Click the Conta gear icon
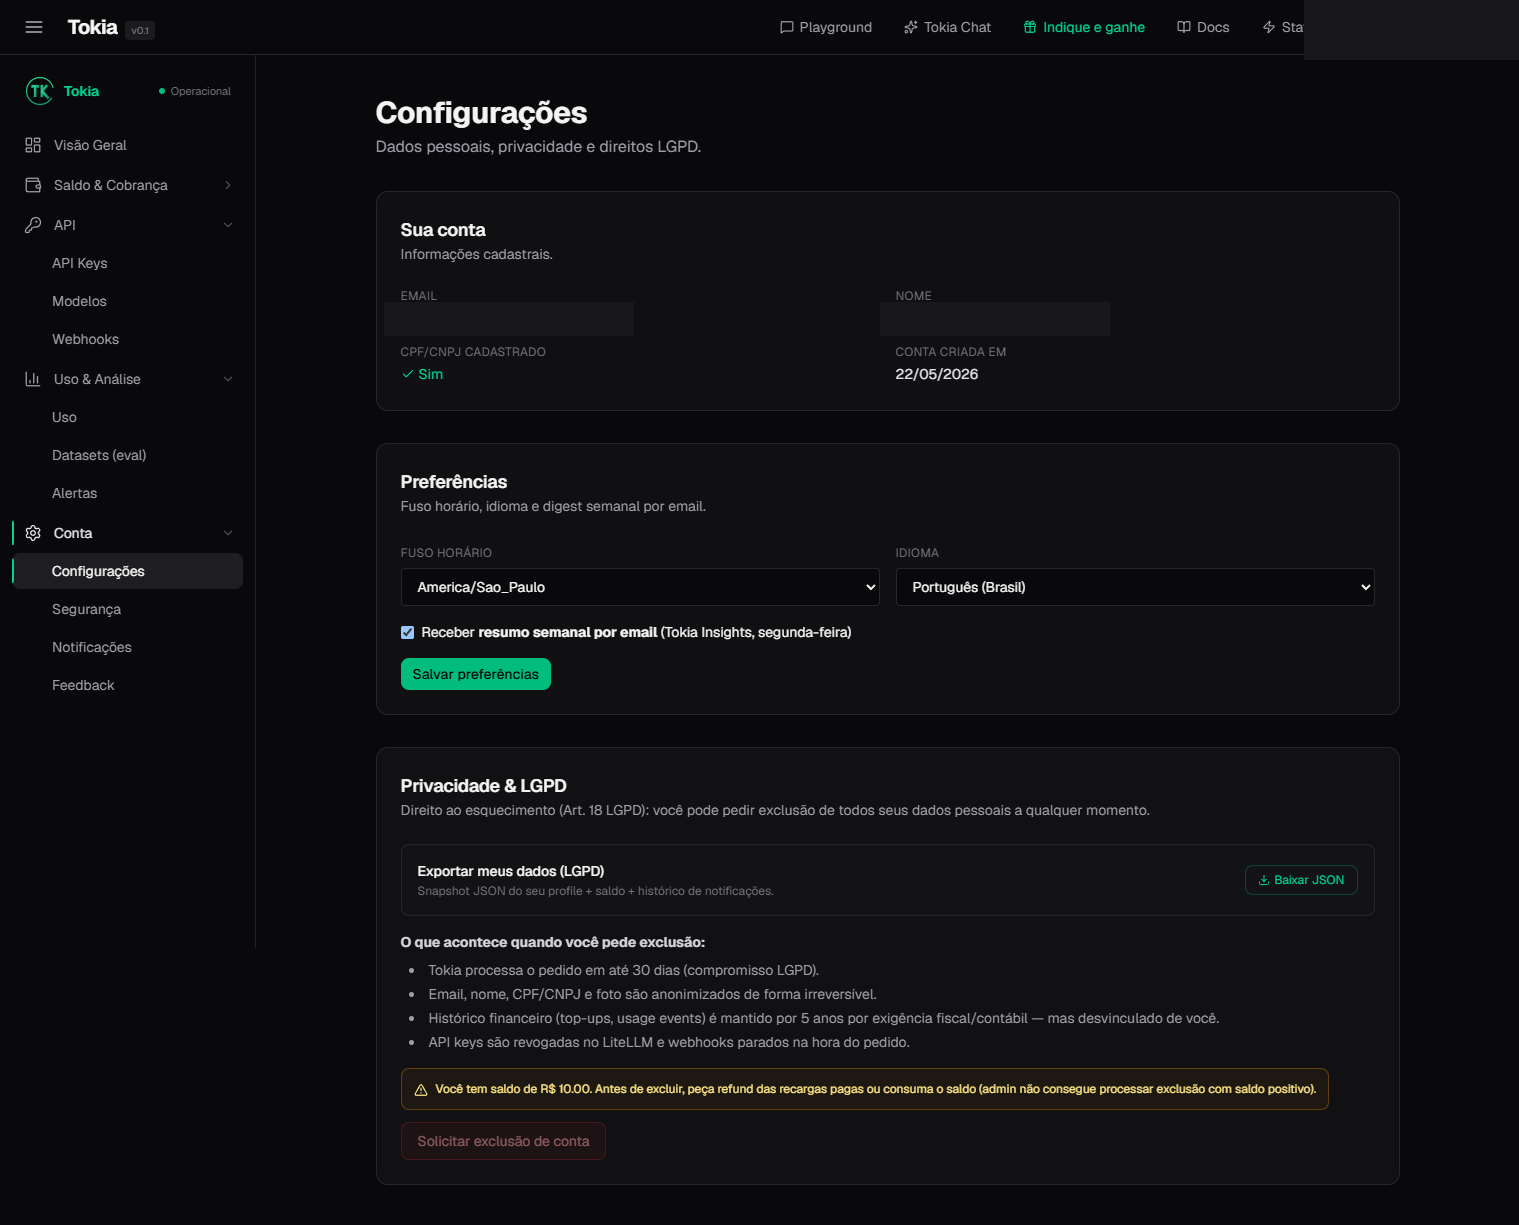The image size is (1519, 1225). 33,533
